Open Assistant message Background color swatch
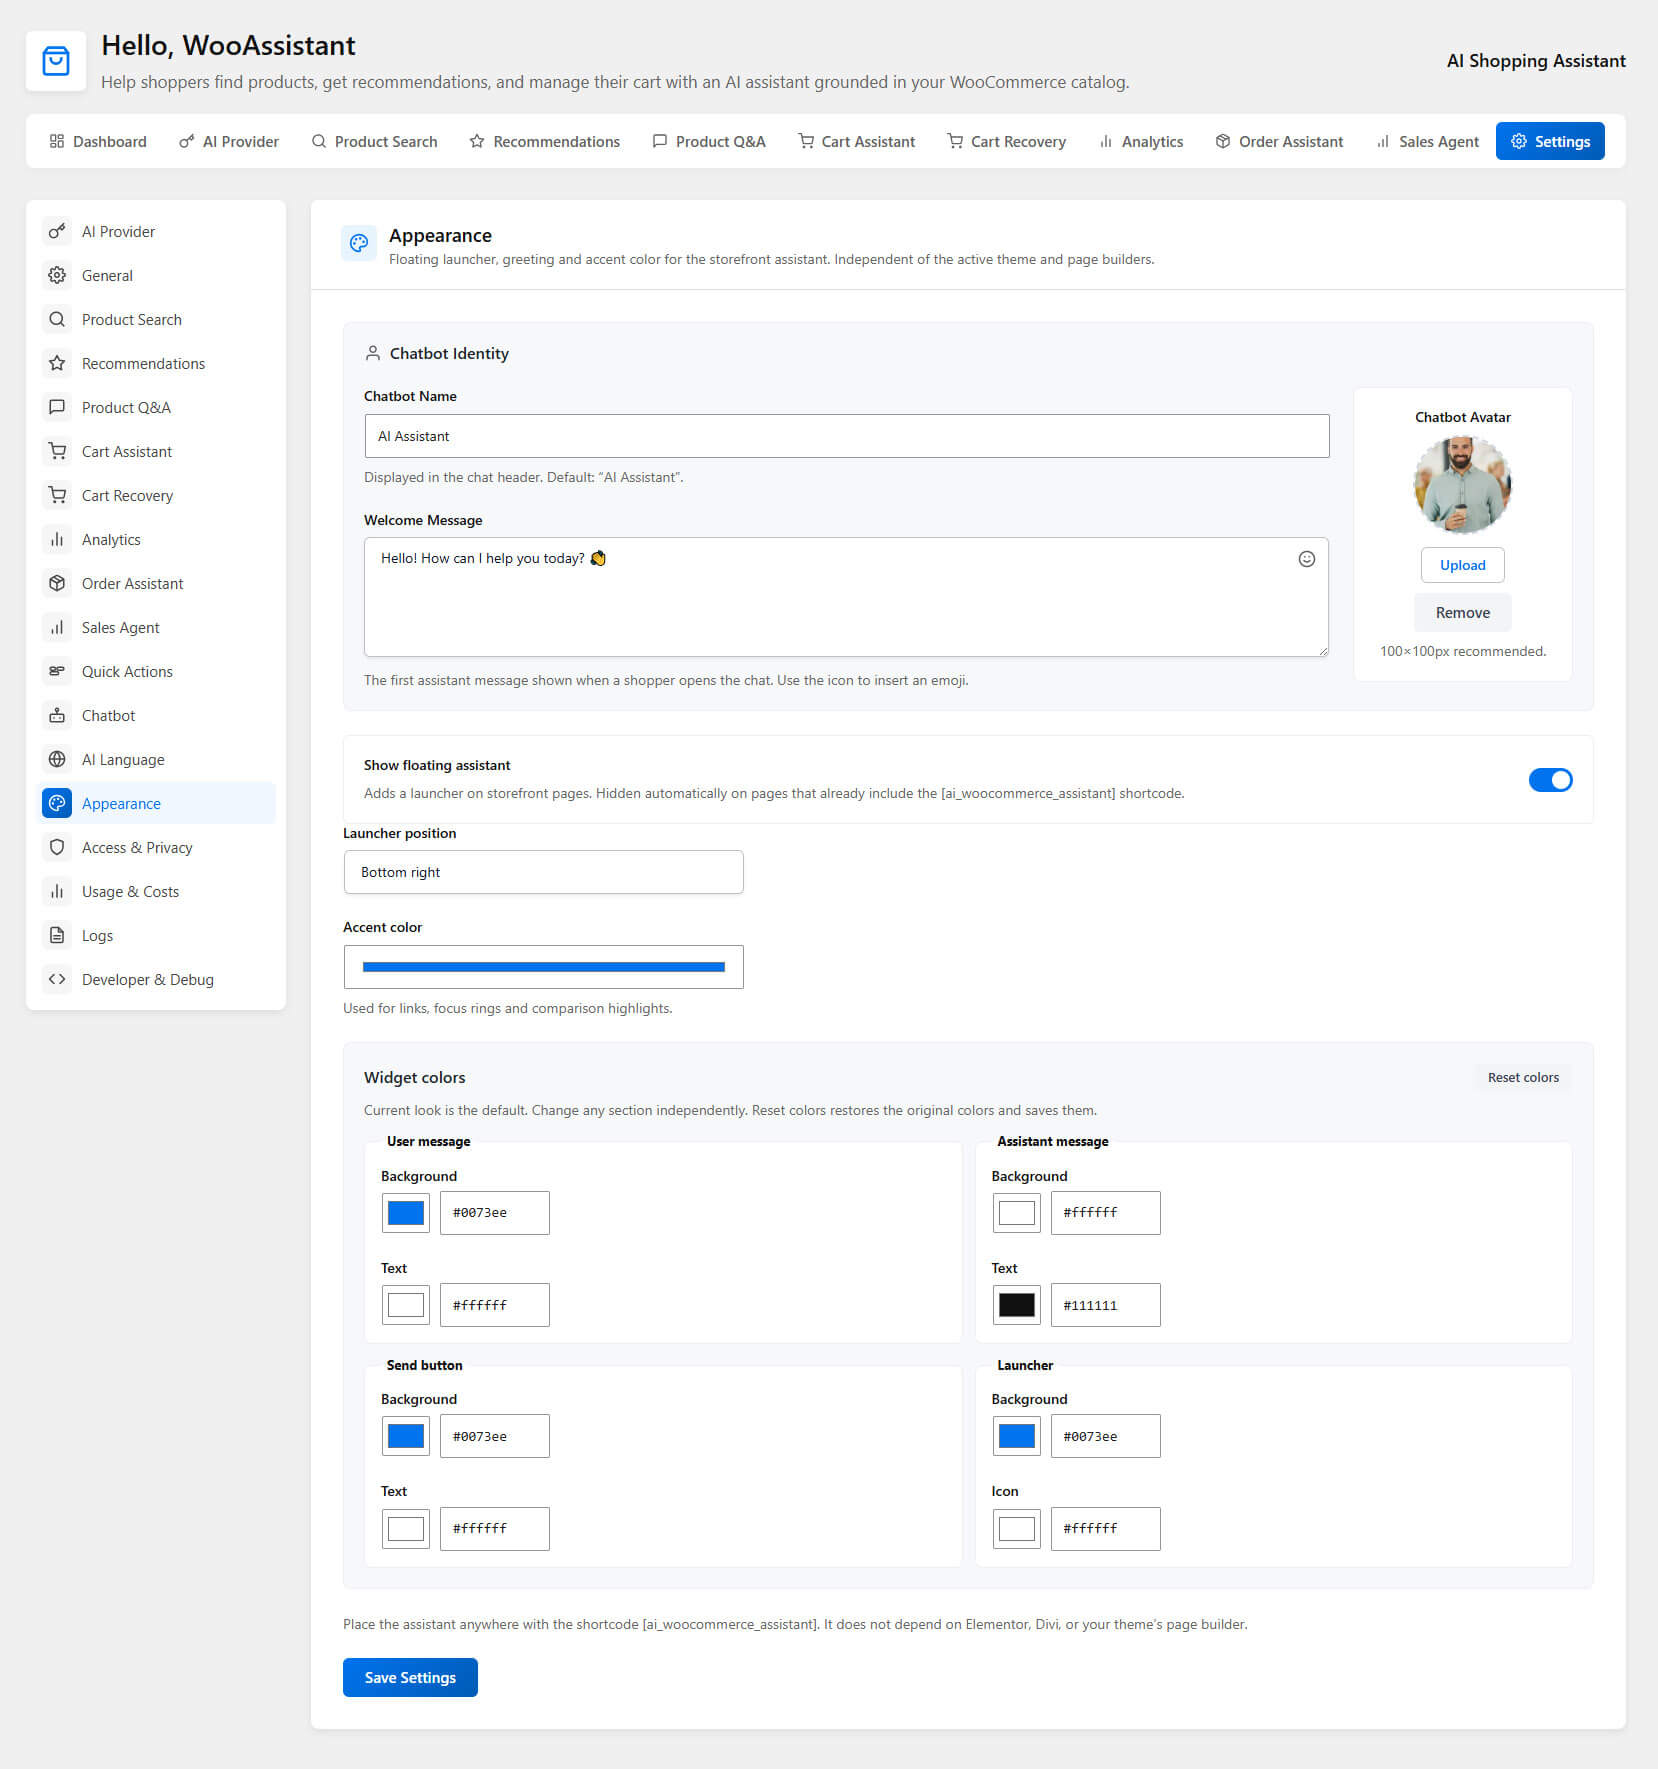The image size is (1658, 1769). (1017, 1213)
